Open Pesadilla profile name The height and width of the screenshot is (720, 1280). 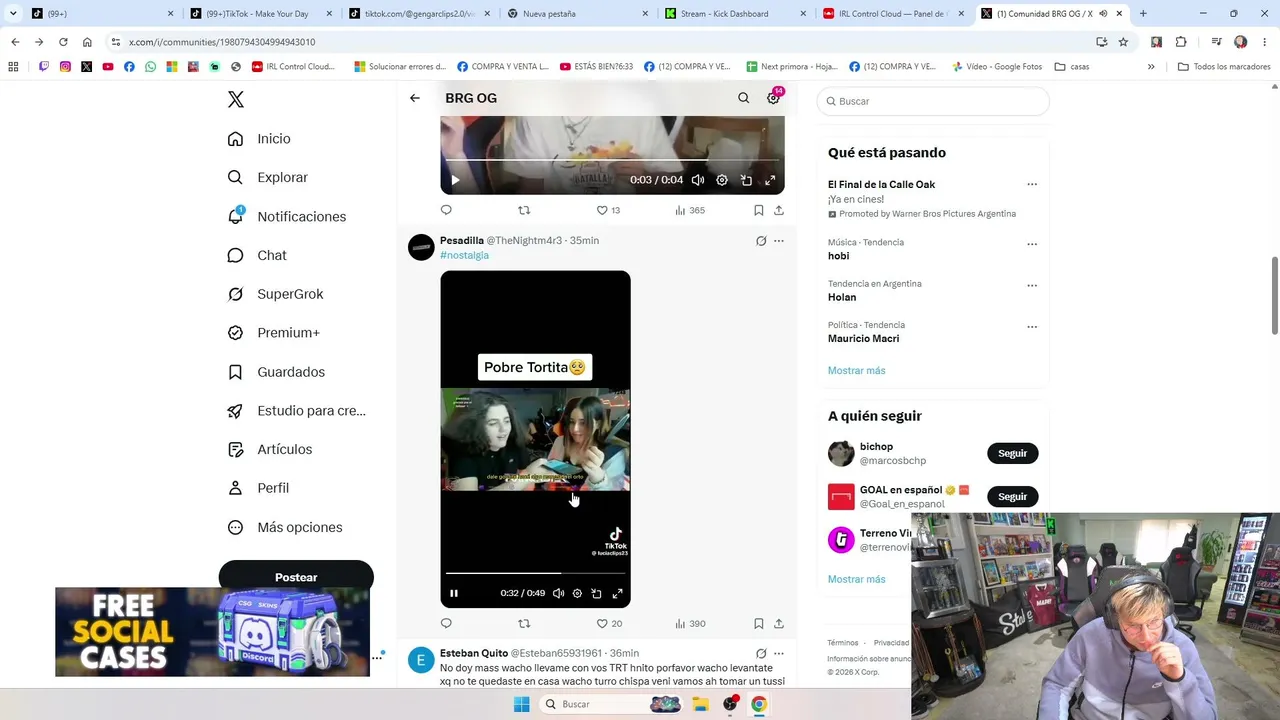(x=462, y=240)
